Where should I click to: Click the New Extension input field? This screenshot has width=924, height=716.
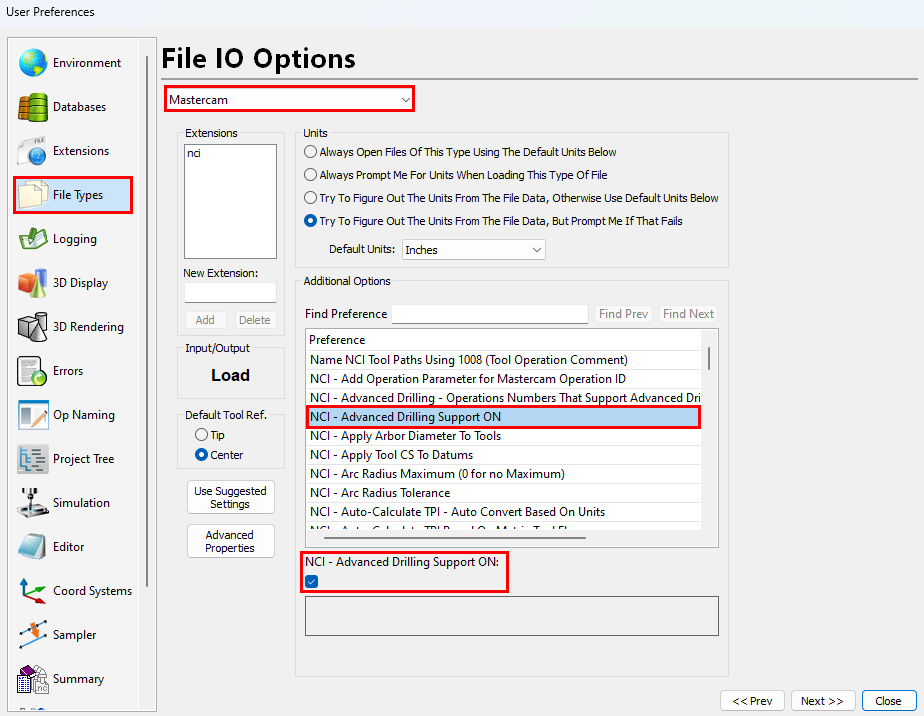click(x=230, y=293)
